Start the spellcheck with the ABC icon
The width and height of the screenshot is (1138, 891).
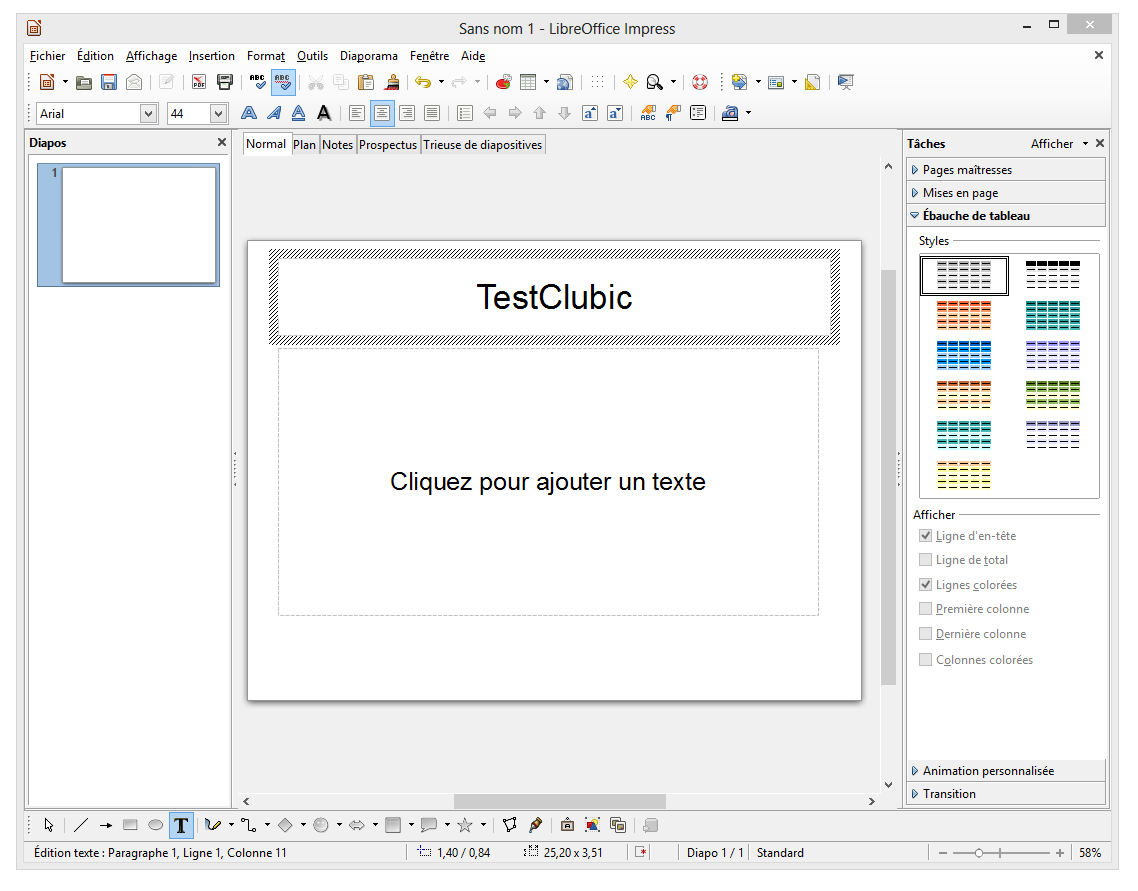[x=259, y=82]
